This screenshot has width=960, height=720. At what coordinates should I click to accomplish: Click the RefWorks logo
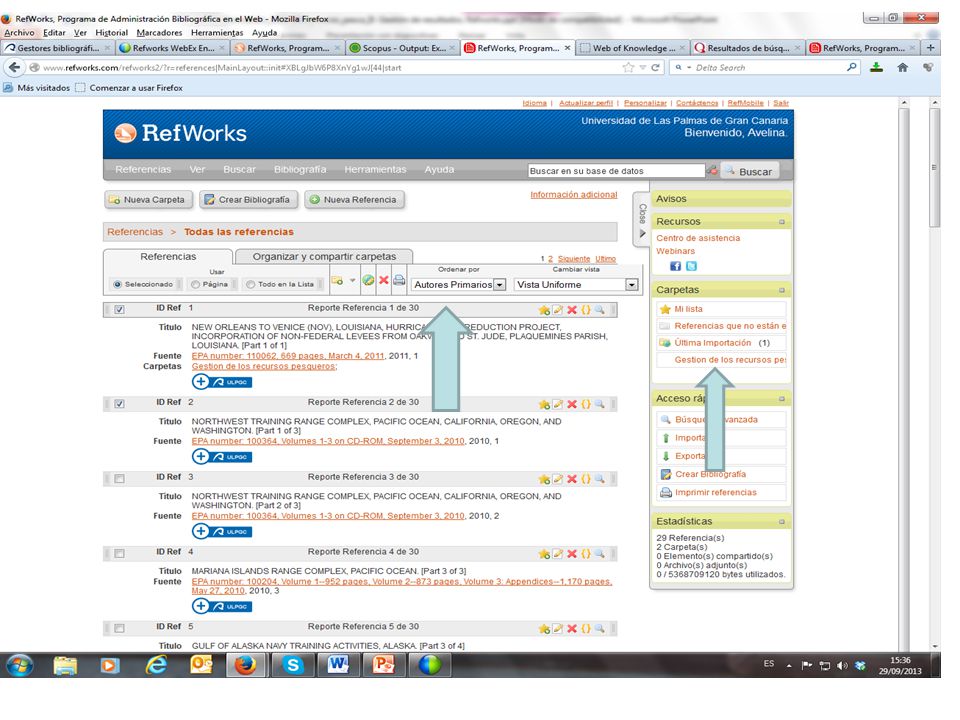point(181,133)
